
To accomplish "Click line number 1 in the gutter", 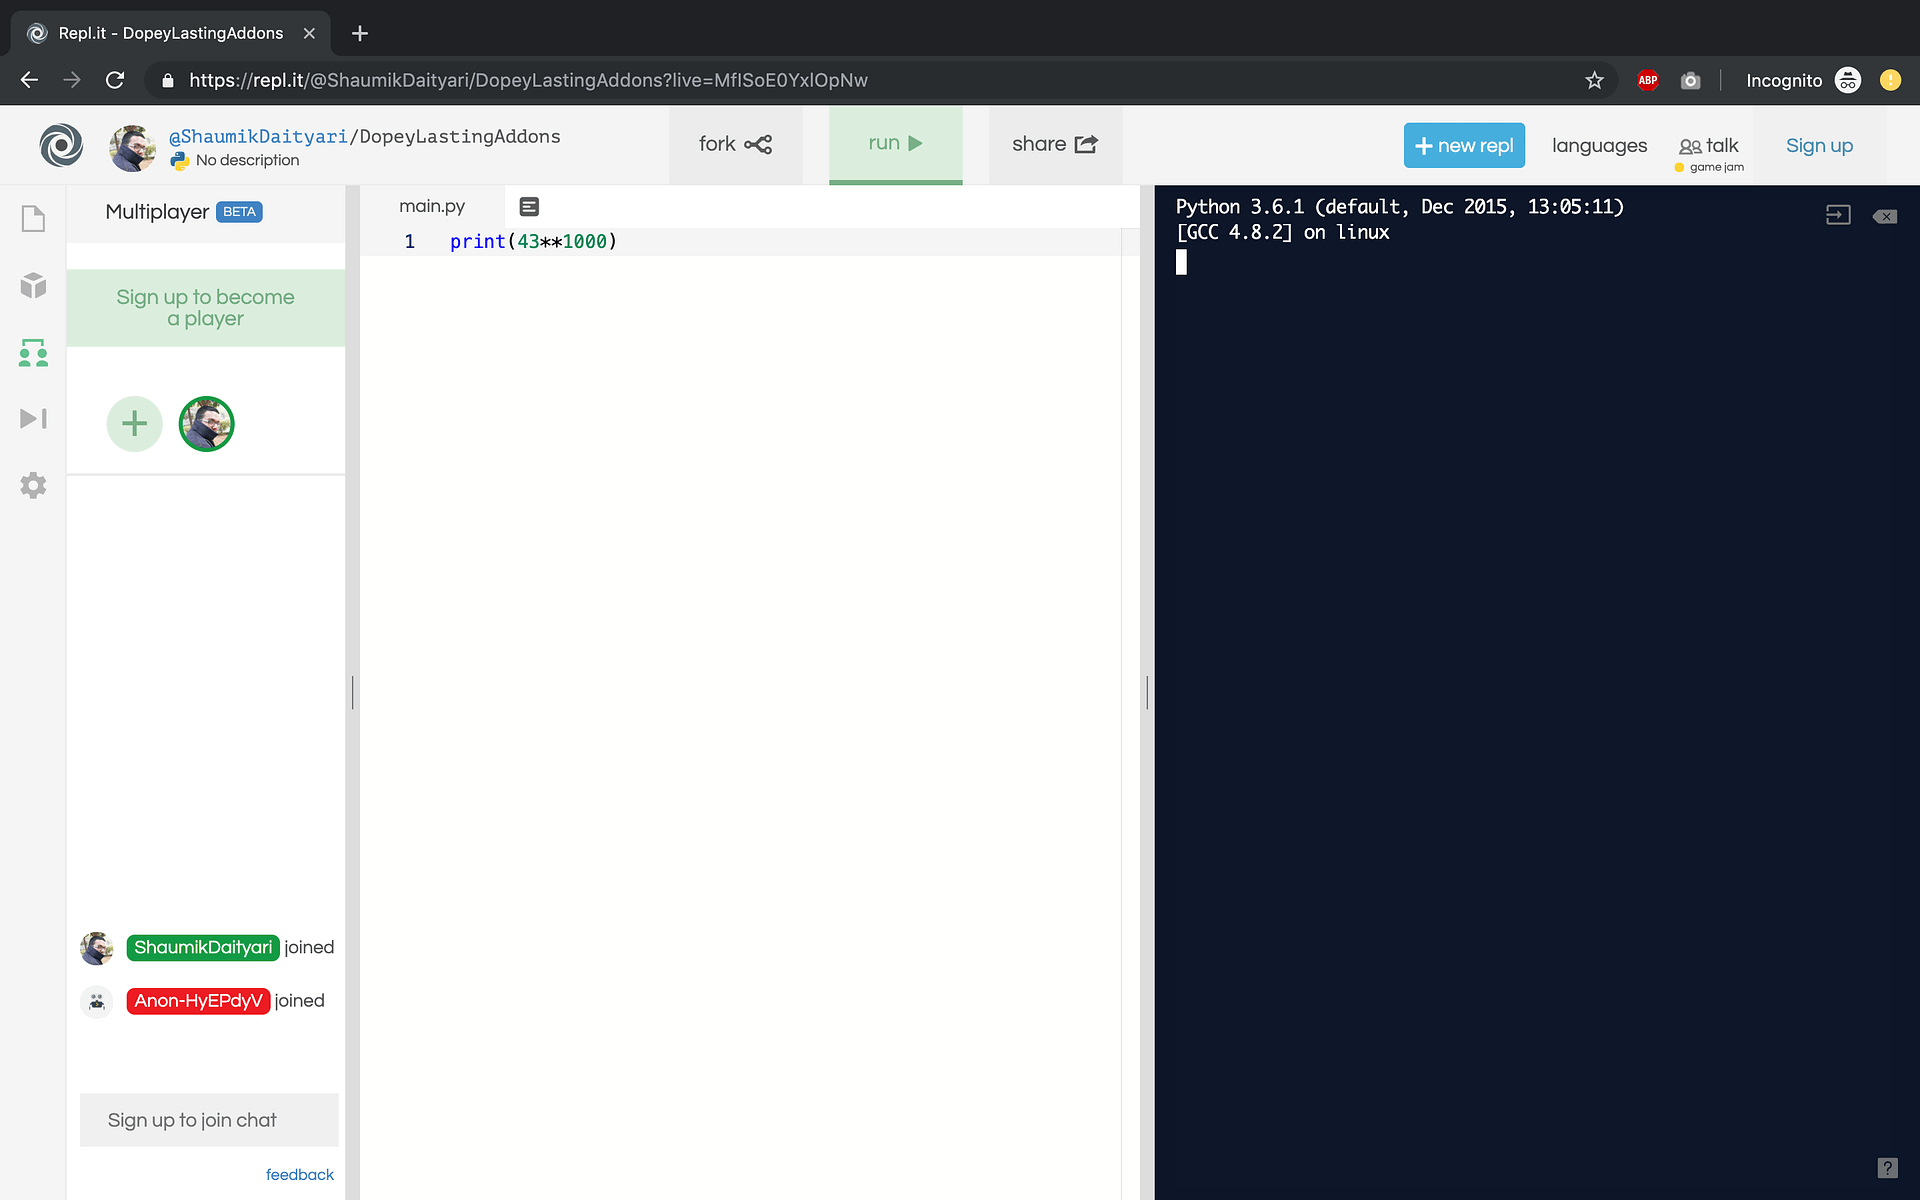I will [x=410, y=241].
